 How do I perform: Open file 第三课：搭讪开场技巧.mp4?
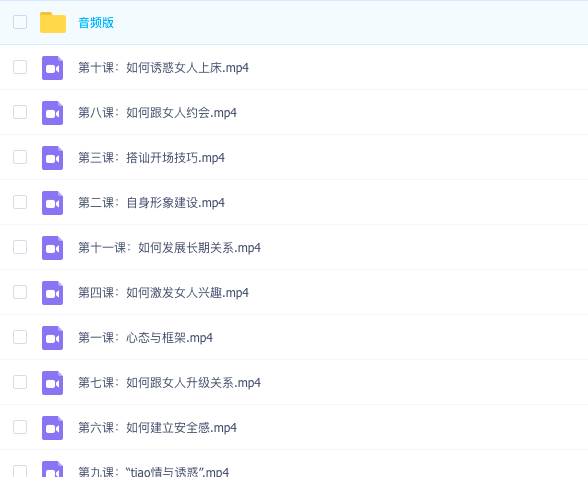[152, 158]
